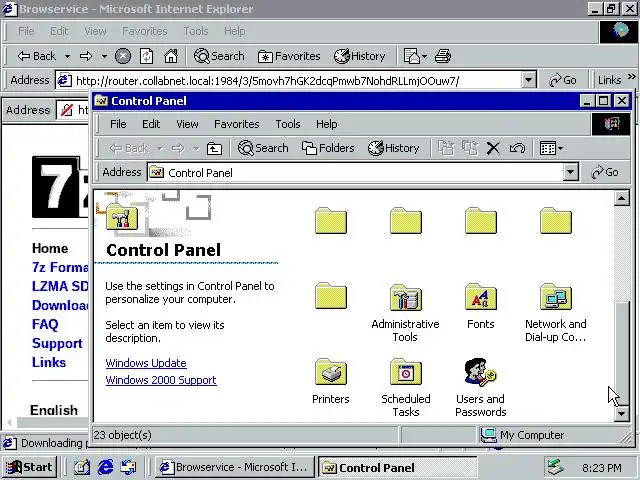Click the 7-Zip logo on web page

[x=60, y=187]
